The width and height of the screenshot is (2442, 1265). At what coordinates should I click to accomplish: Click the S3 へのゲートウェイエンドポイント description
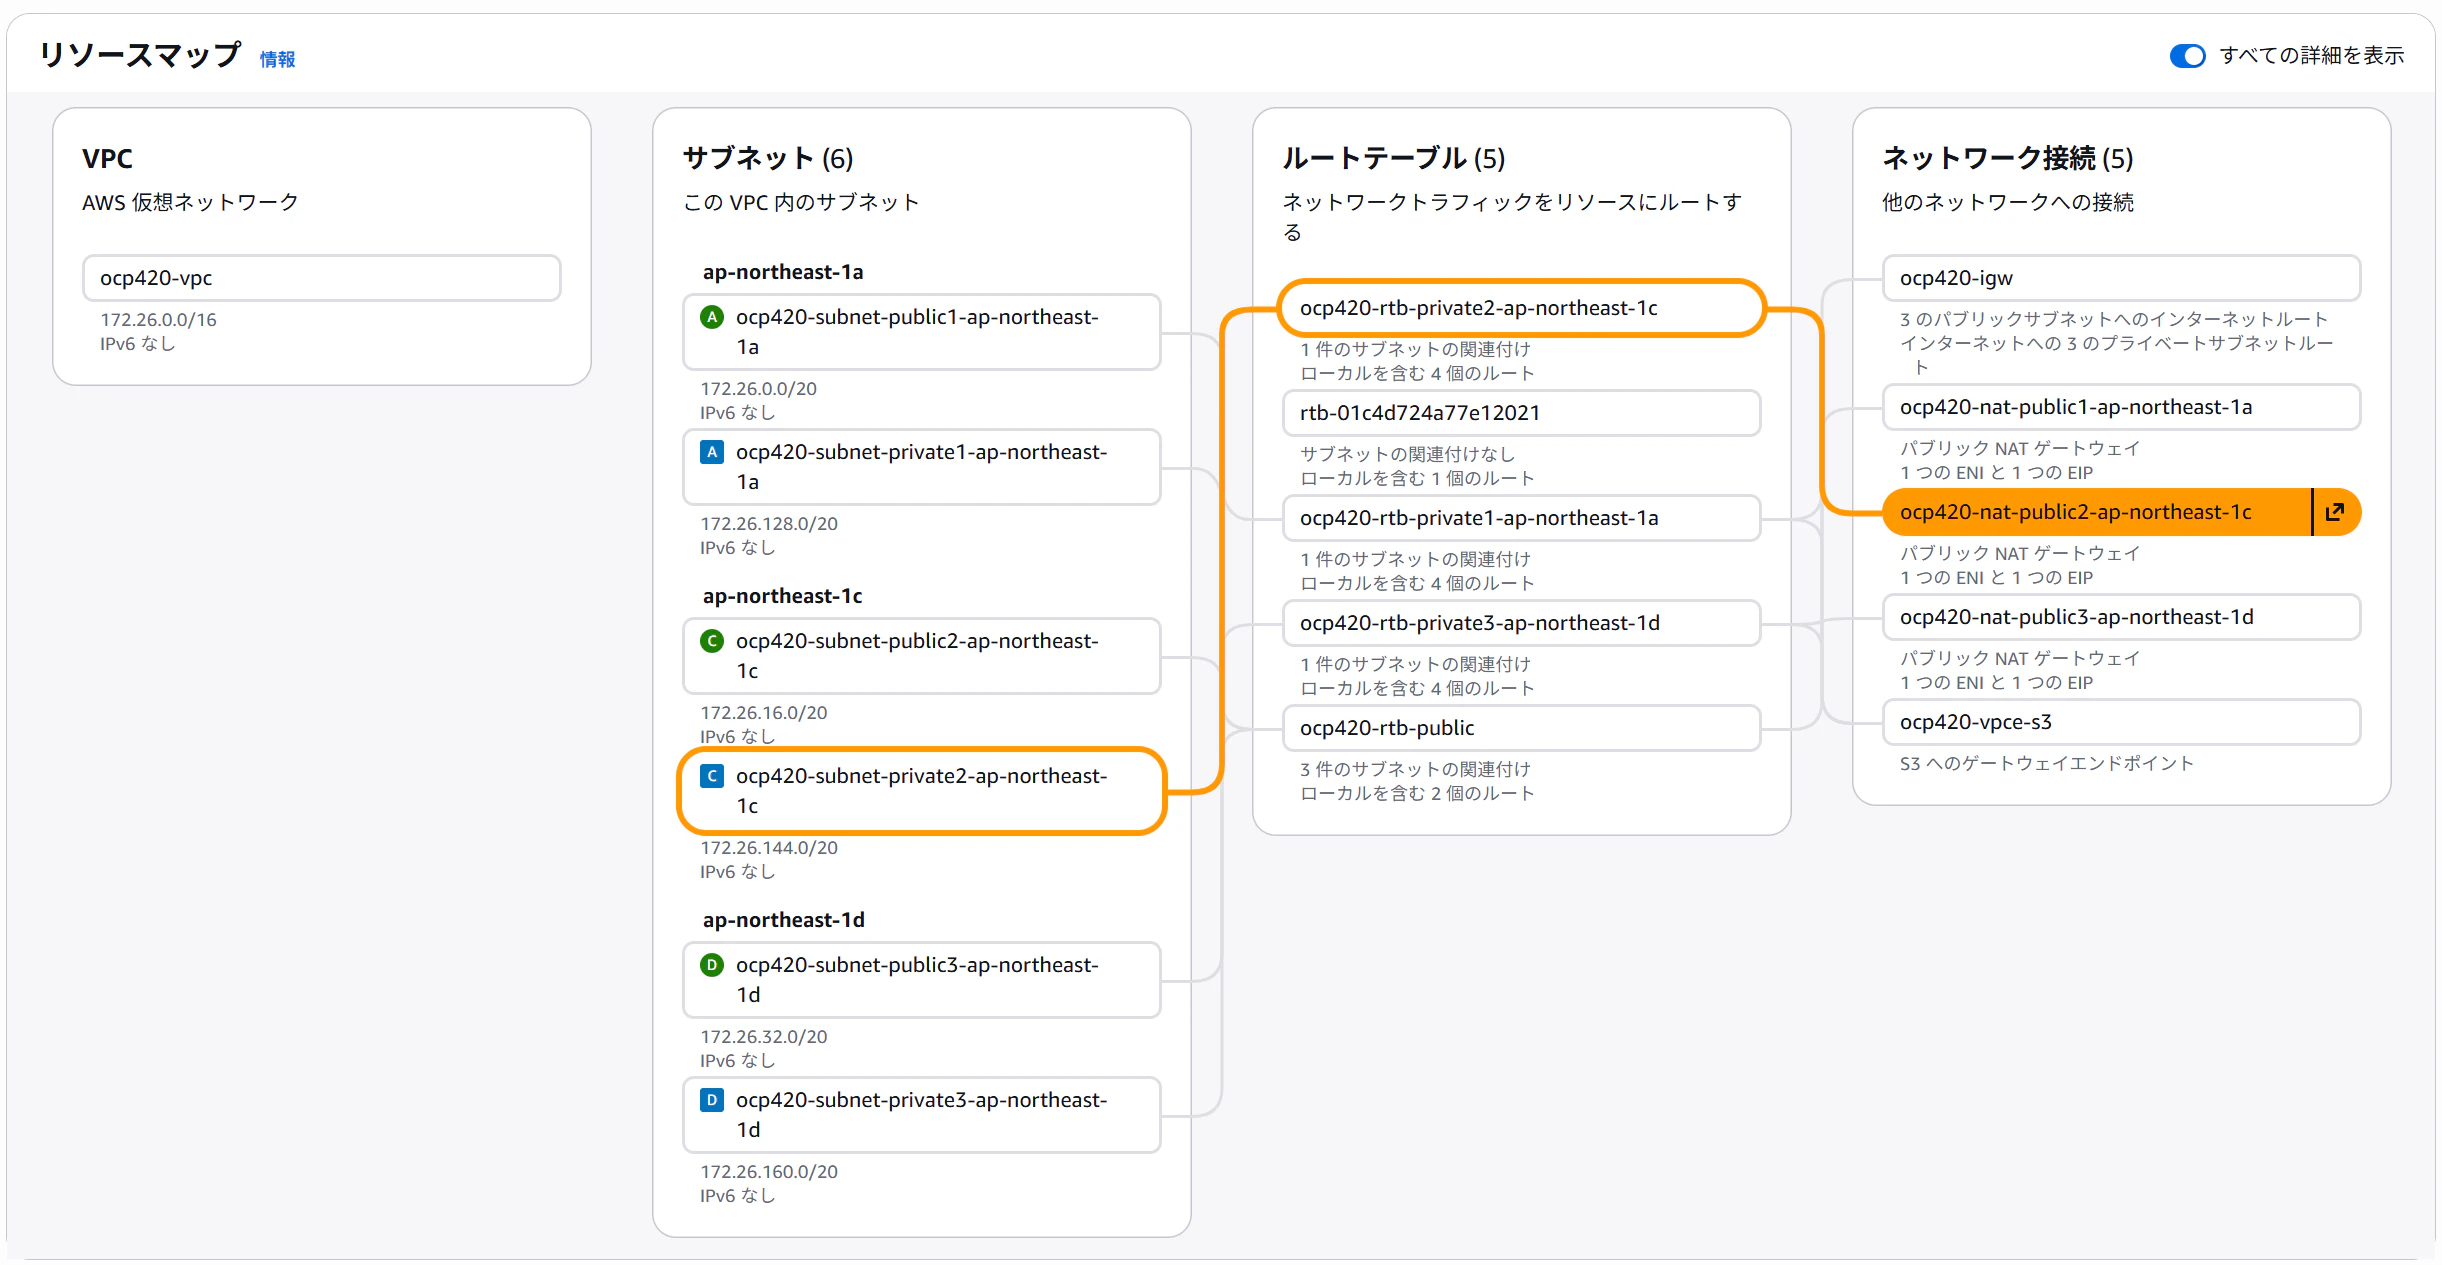pyautogui.click(x=2047, y=764)
